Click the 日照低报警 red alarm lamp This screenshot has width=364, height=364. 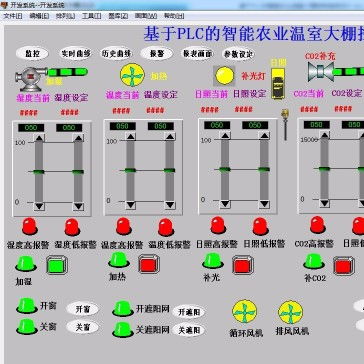[x=261, y=226]
